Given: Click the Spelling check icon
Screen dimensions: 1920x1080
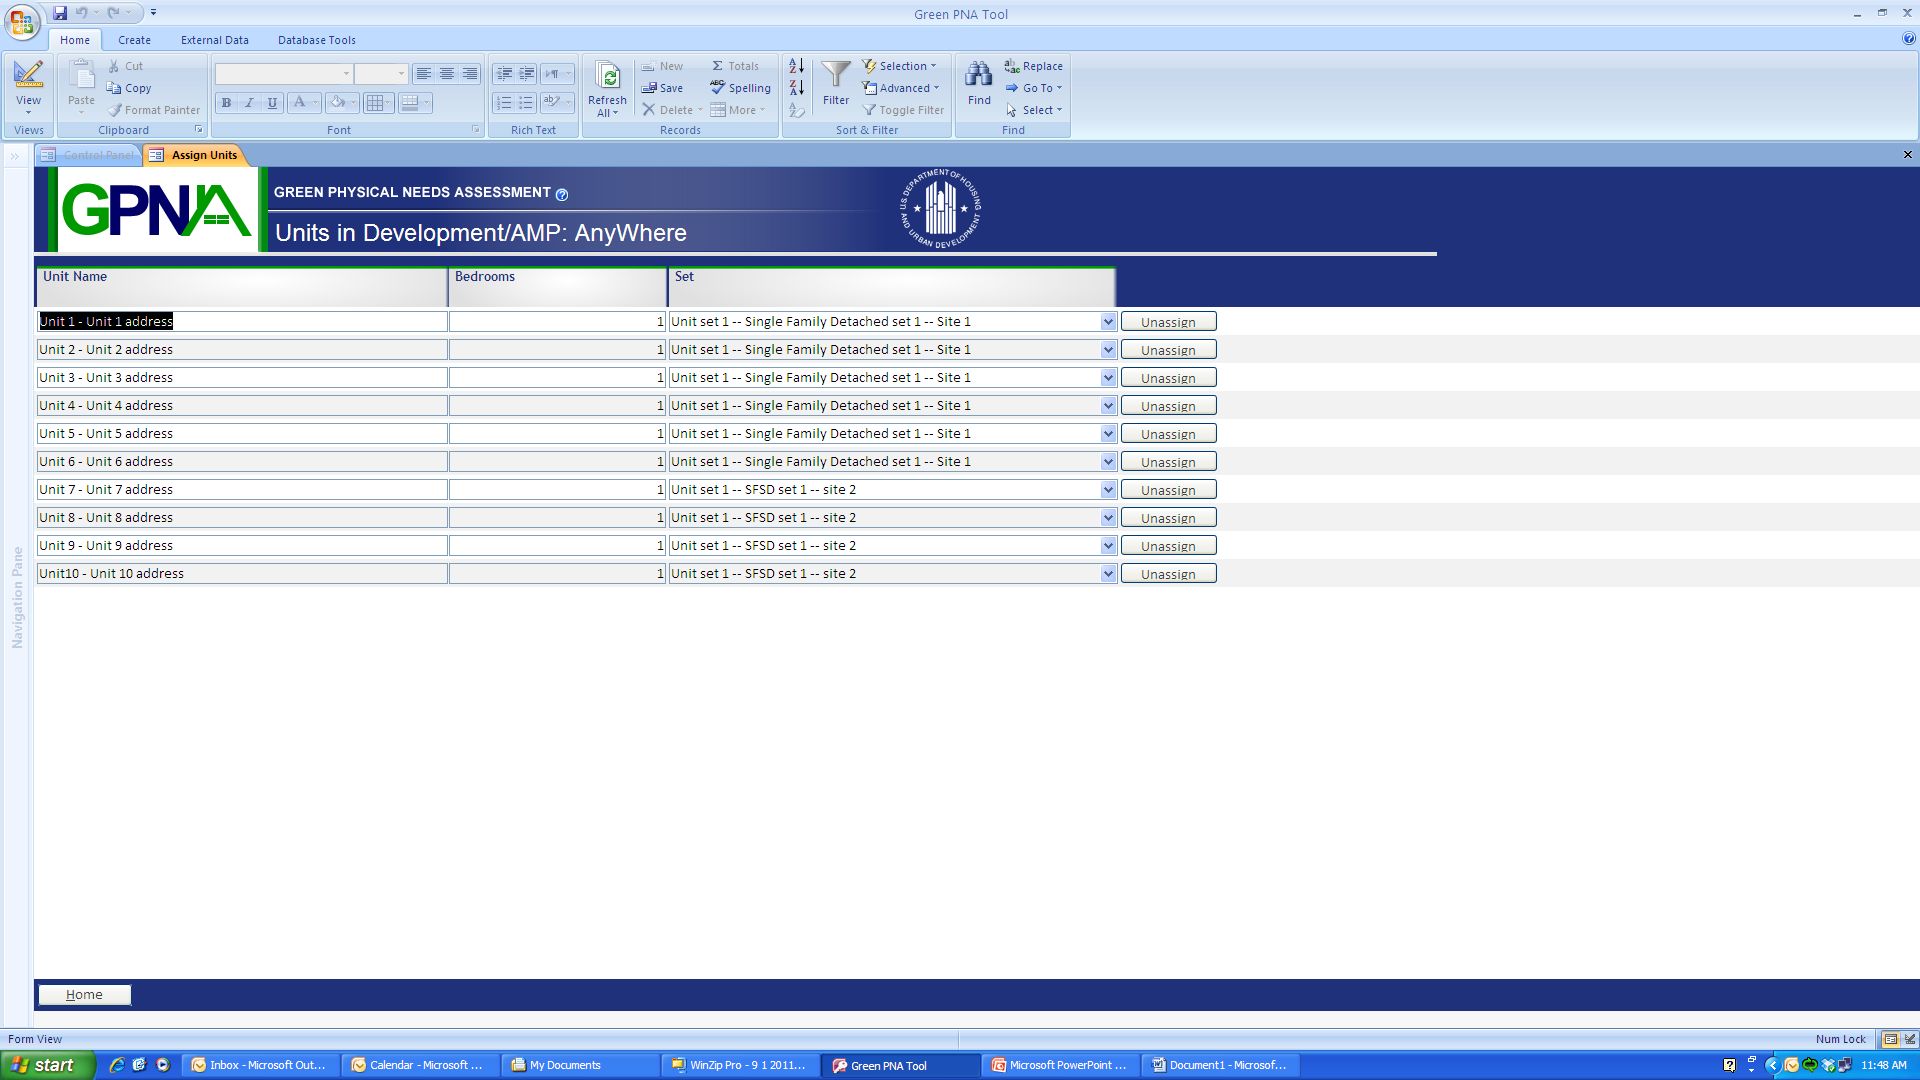Looking at the screenshot, I should click(718, 88).
